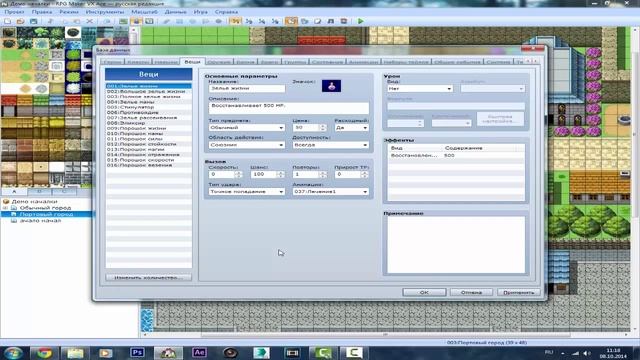Switch to the Наборы тайлов database tab
Screen dimensions: 640x360
click(x=406, y=62)
